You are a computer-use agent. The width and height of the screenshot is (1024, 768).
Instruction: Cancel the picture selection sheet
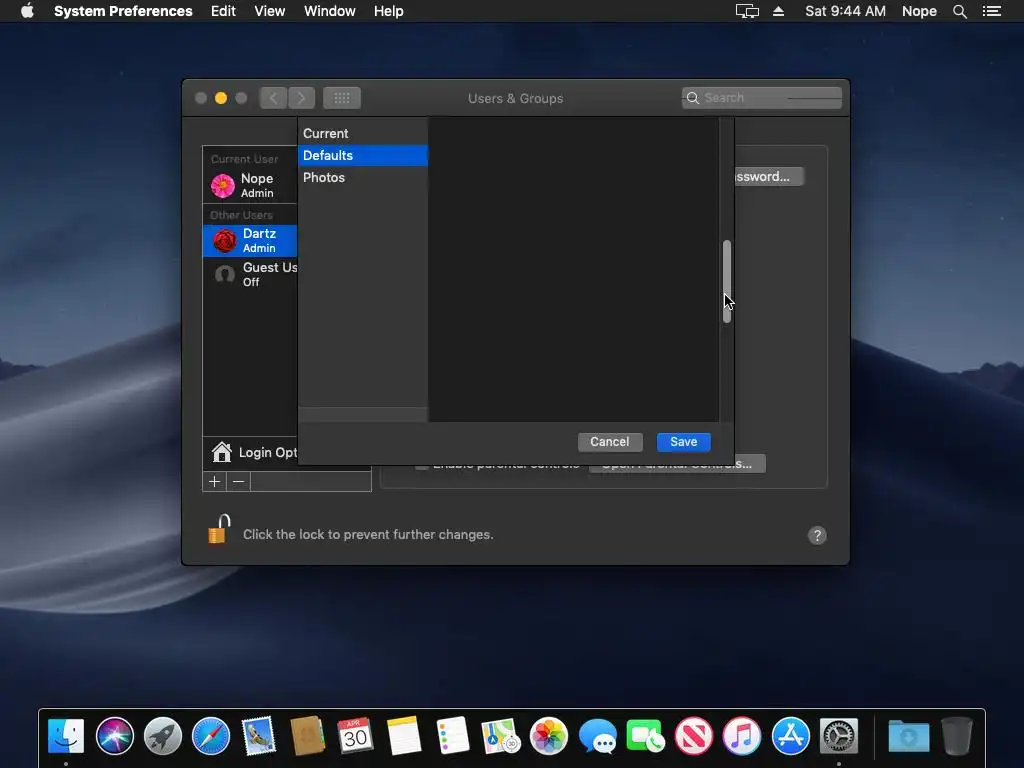(610, 442)
